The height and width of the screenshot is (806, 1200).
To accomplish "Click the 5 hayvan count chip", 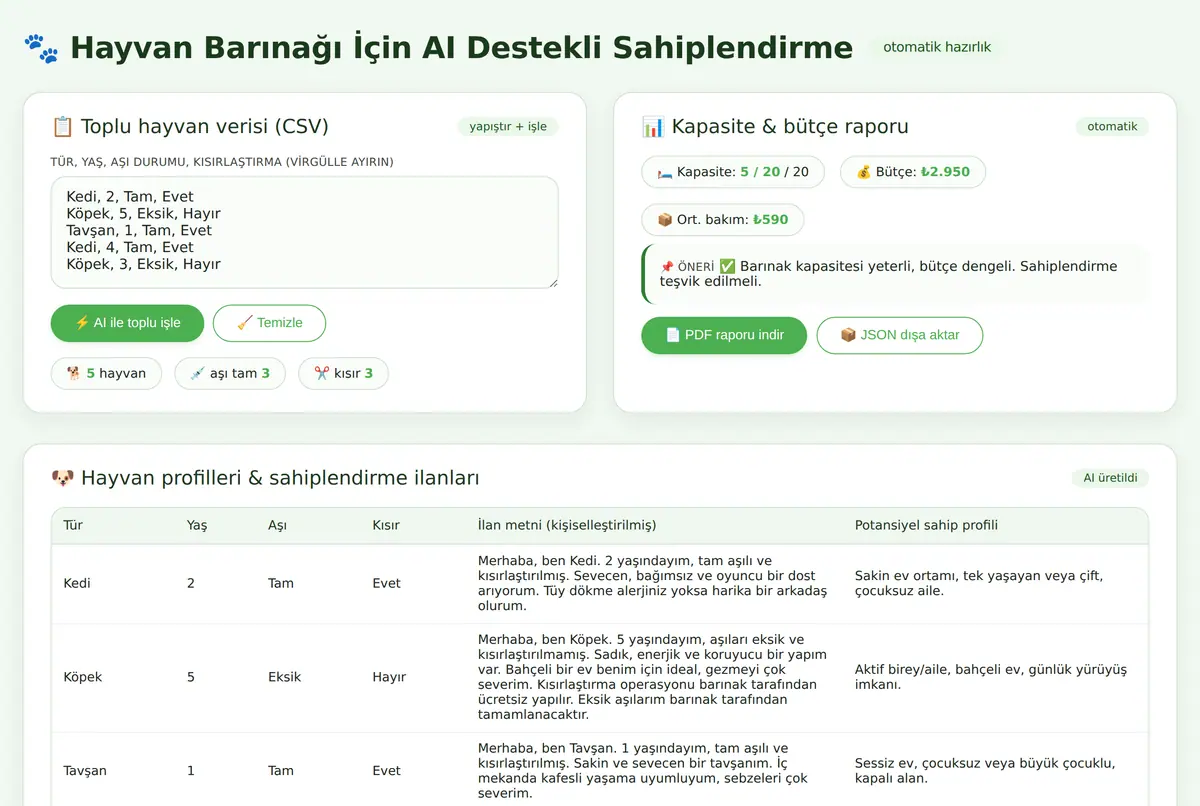I will tap(106, 373).
